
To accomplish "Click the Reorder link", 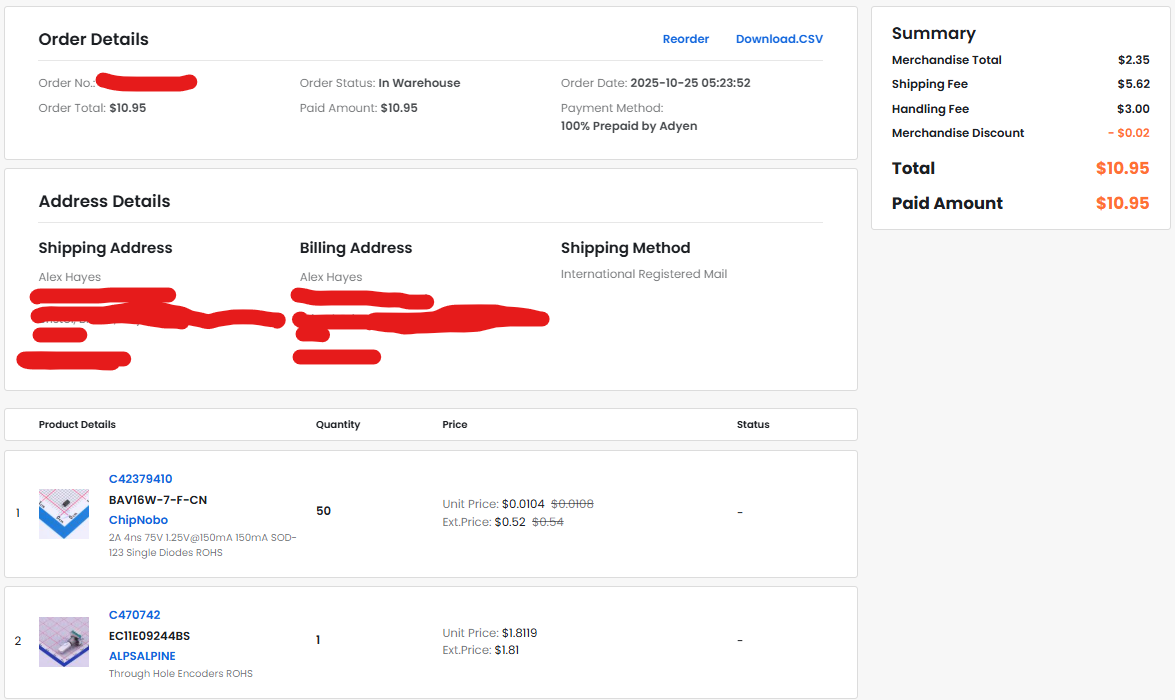I will [x=685, y=39].
